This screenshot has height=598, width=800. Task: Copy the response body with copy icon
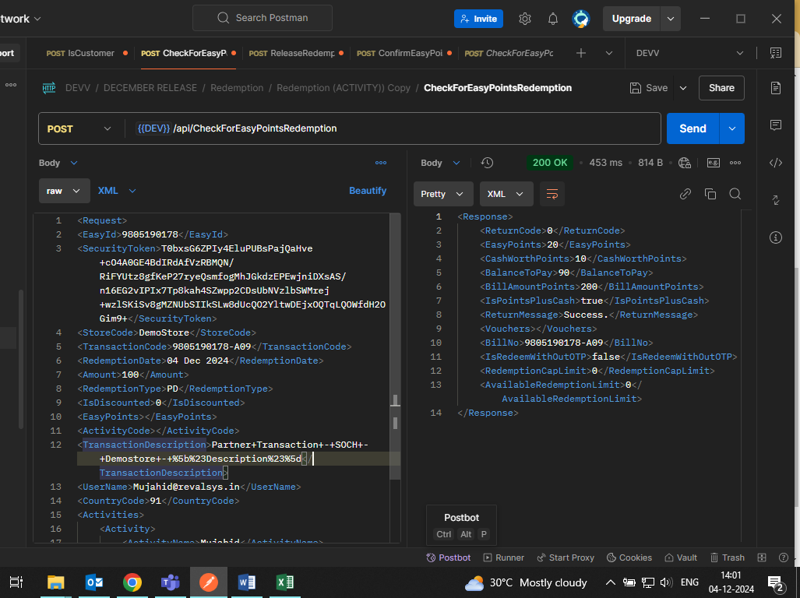point(710,194)
